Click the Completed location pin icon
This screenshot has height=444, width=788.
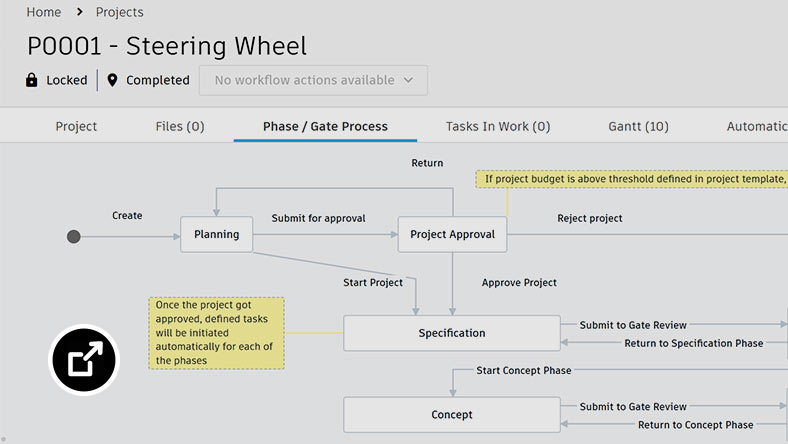(x=112, y=80)
